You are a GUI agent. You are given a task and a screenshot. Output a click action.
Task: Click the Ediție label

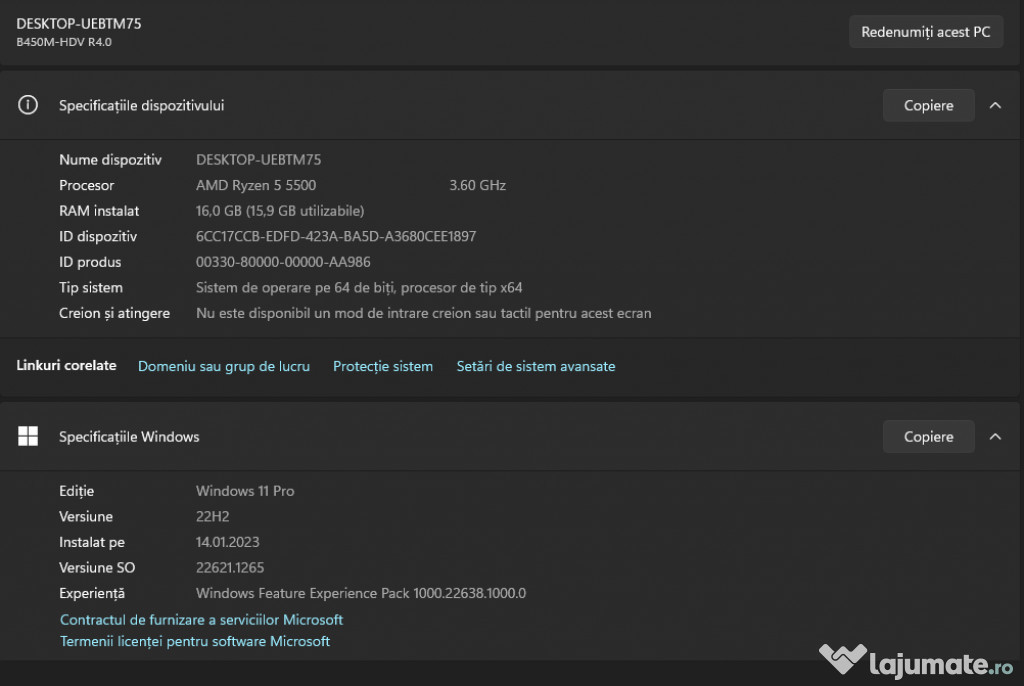(x=76, y=491)
